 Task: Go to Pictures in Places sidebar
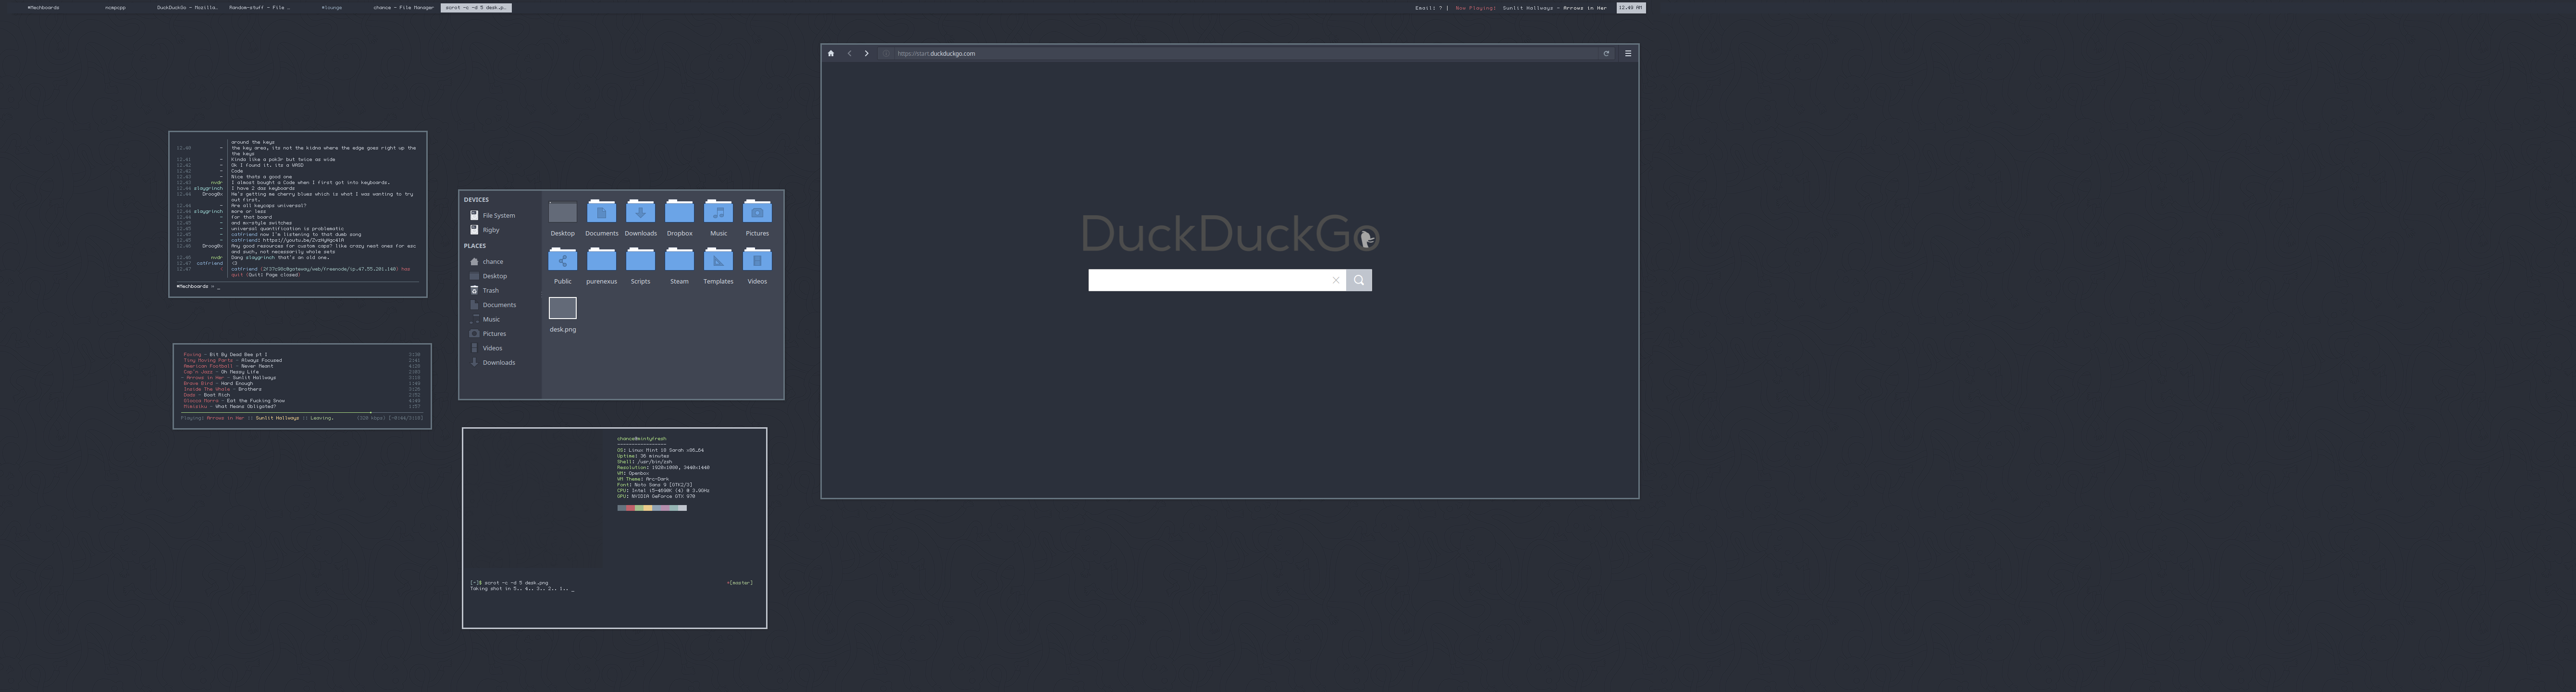pos(488,334)
